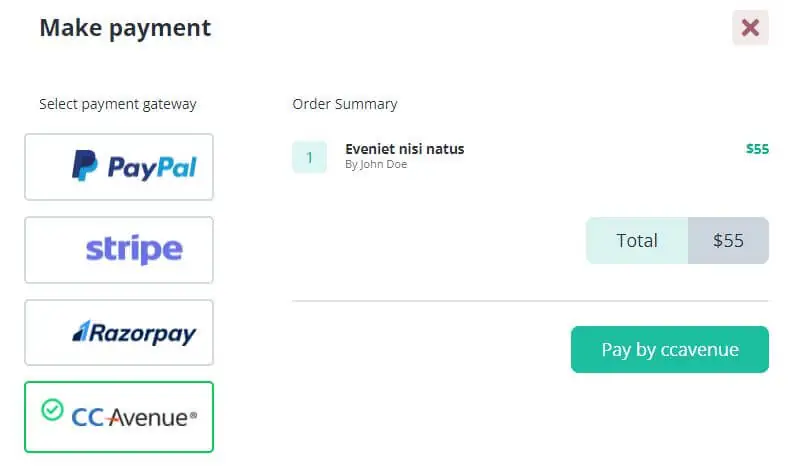795x475 pixels.
Task: Pick Razorpay as payment gateway
Action: coord(119,333)
